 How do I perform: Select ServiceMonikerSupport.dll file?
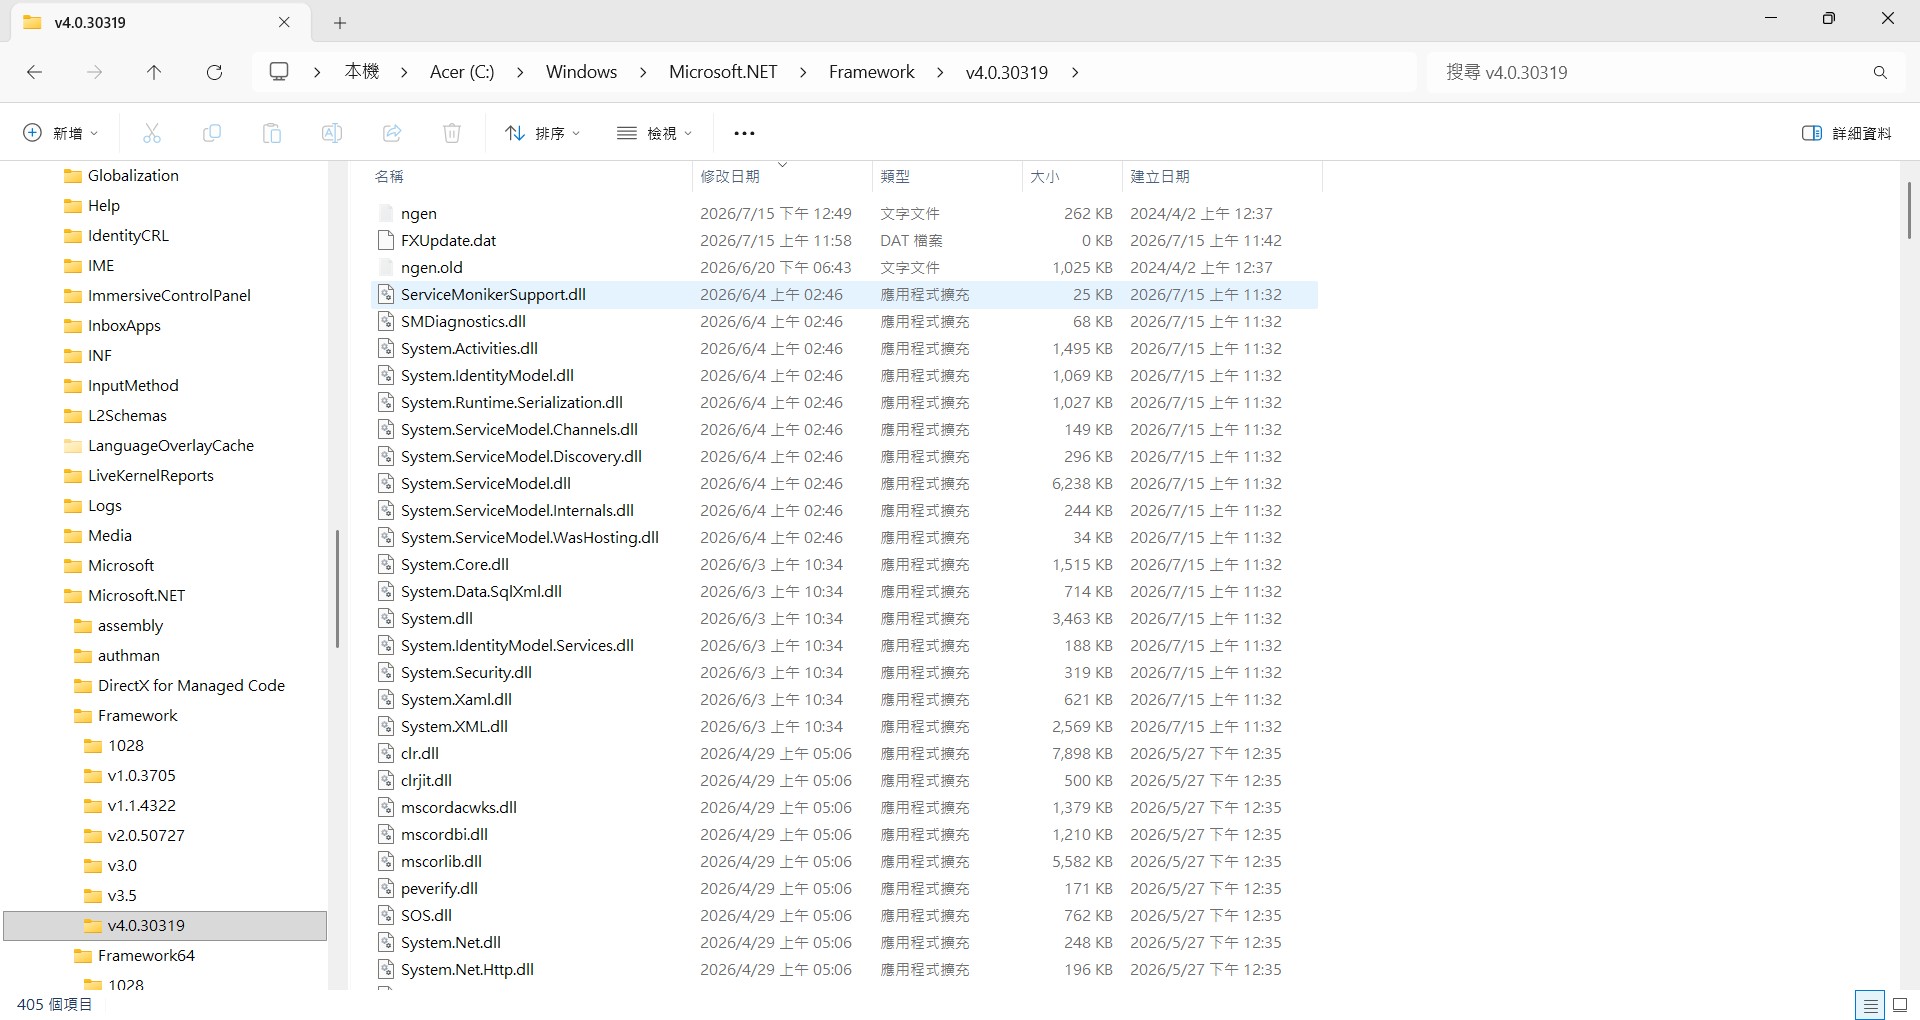[844, 295]
